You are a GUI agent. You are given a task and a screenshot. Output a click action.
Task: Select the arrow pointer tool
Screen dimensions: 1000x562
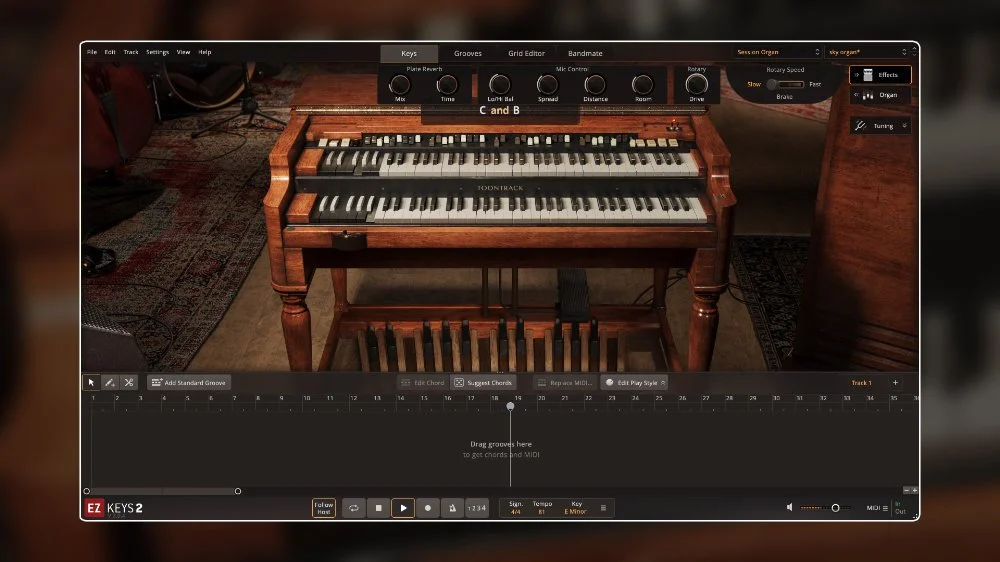[x=91, y=382]
